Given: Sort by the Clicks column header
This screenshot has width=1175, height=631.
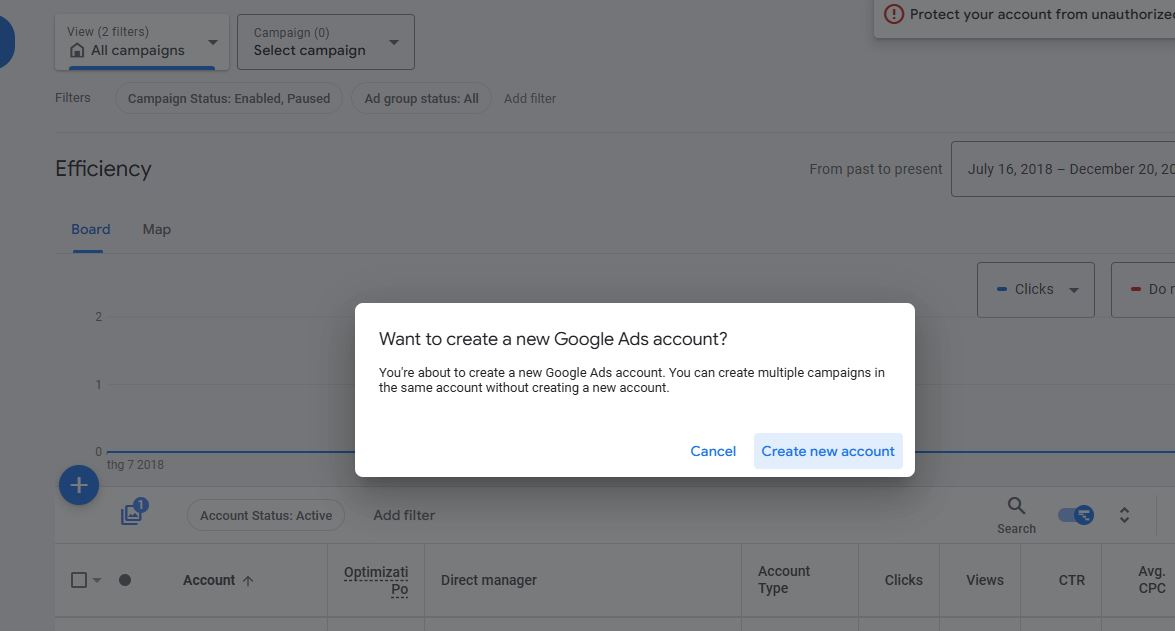Looking at the screenshot, I should [x=903, y=580].
